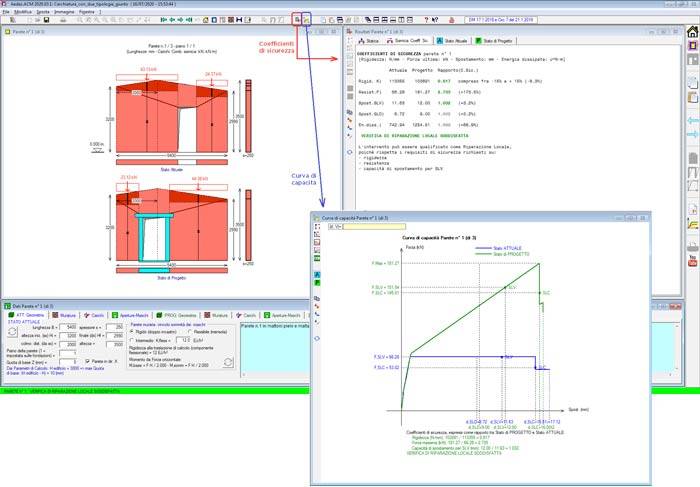Go to next wall green arrow
Viewport: 700px width, 487px height.
(x=180, y=20)
